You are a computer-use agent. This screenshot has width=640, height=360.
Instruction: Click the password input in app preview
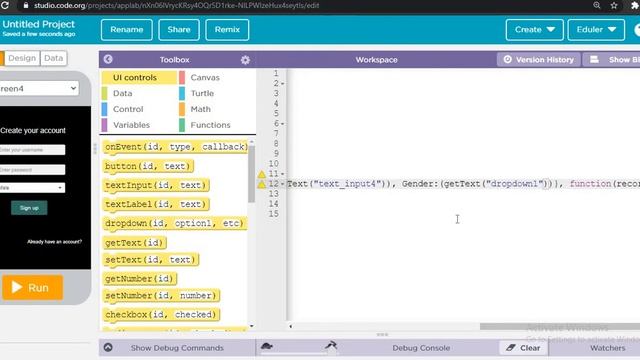tap(32, 170)
